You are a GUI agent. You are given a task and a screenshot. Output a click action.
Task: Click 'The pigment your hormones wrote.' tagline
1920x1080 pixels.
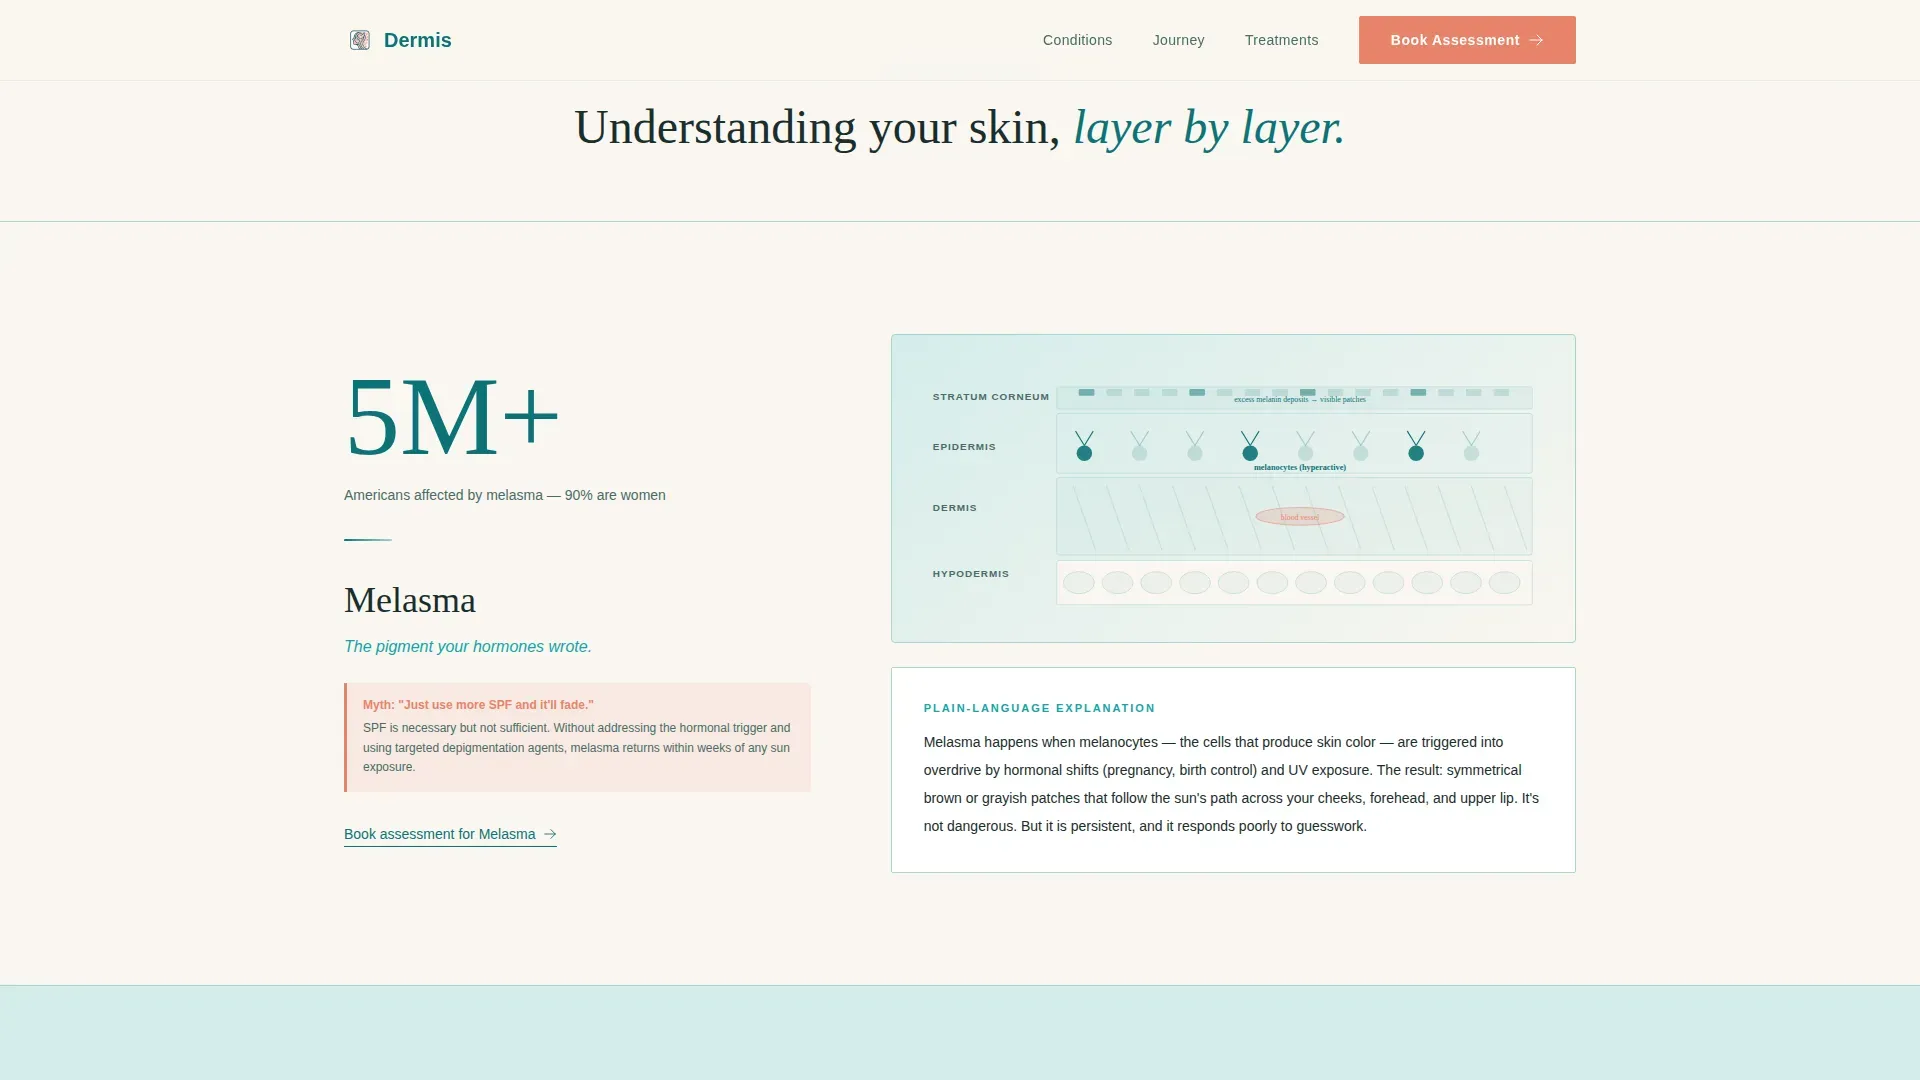(468, 646)
